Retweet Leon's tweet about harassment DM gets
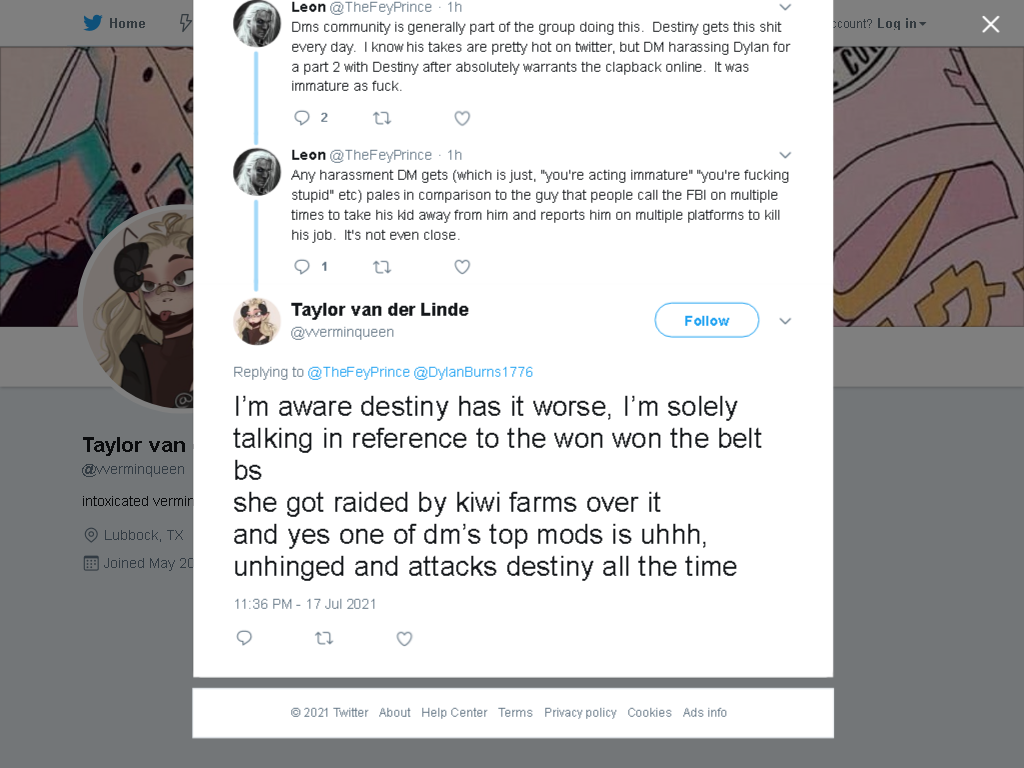 pyautogui.click(x=382, y=266)
